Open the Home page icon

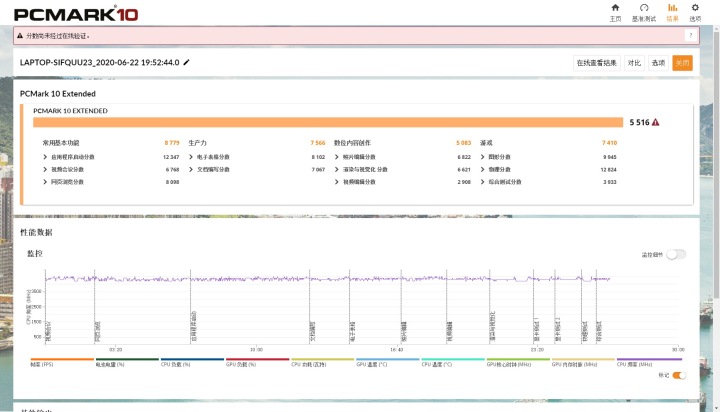click(x=615, y=8)
